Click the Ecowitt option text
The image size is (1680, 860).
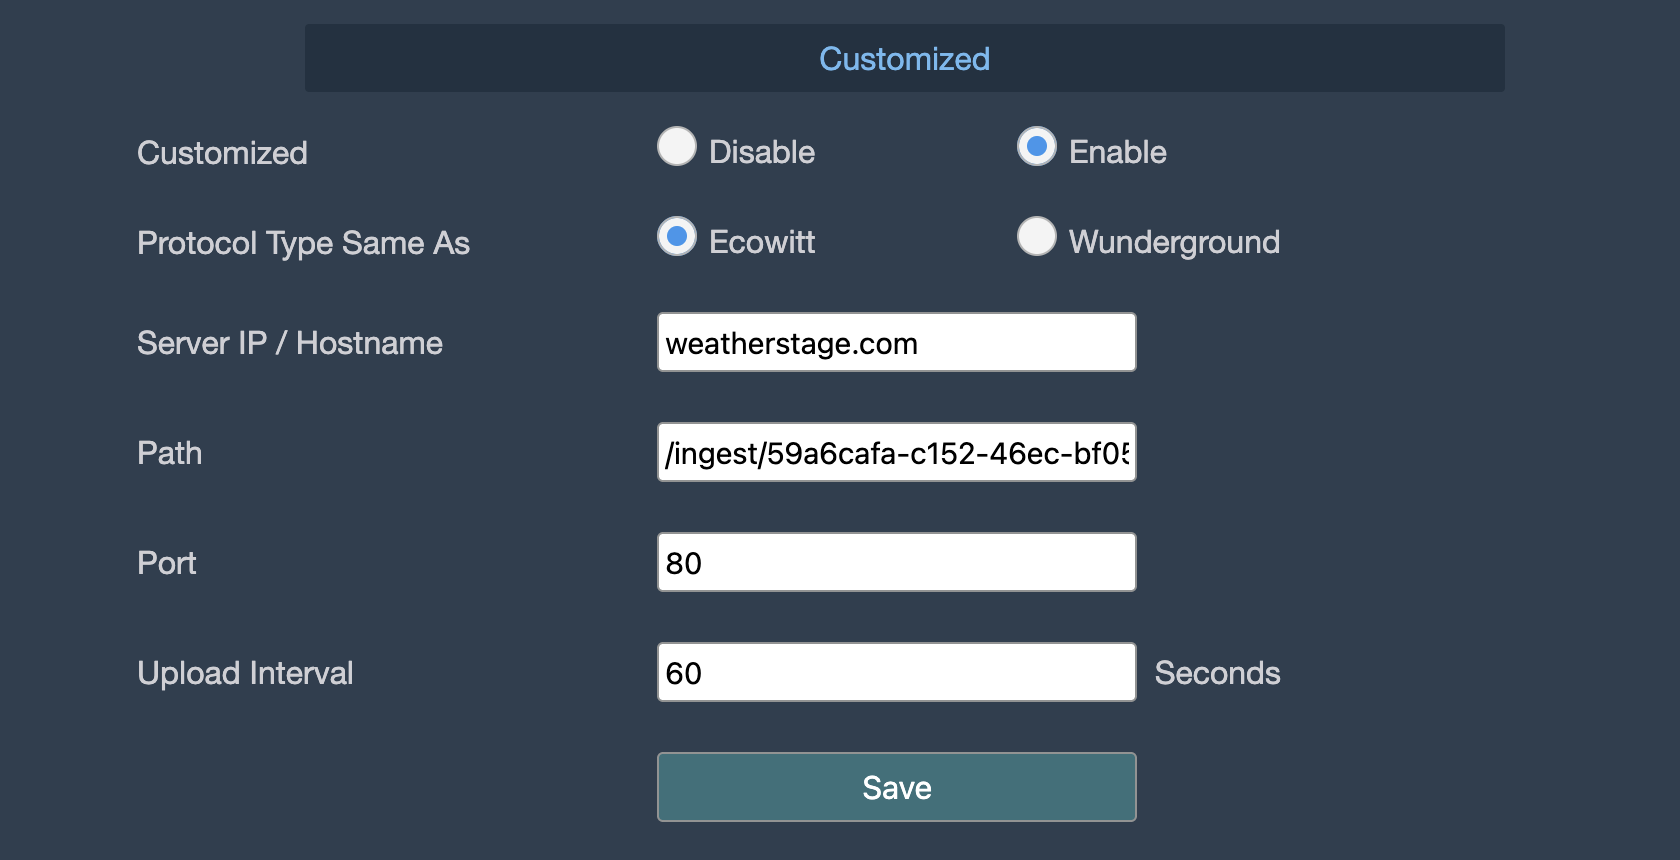point(761,241)
